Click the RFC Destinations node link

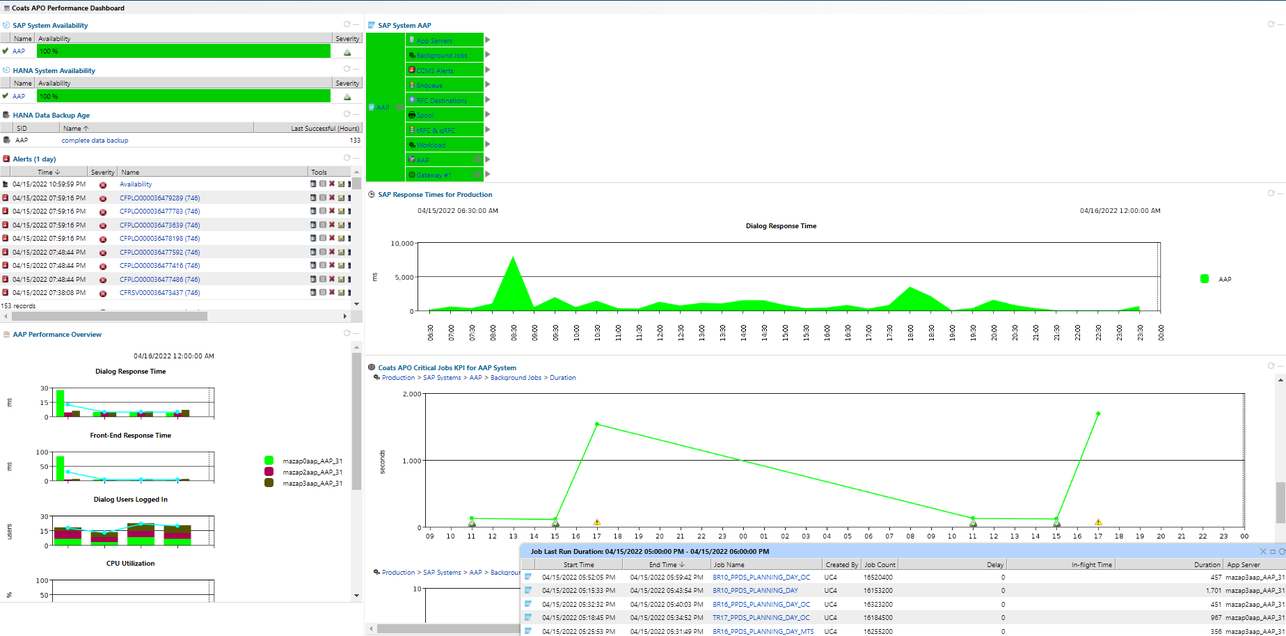point(442,100)
